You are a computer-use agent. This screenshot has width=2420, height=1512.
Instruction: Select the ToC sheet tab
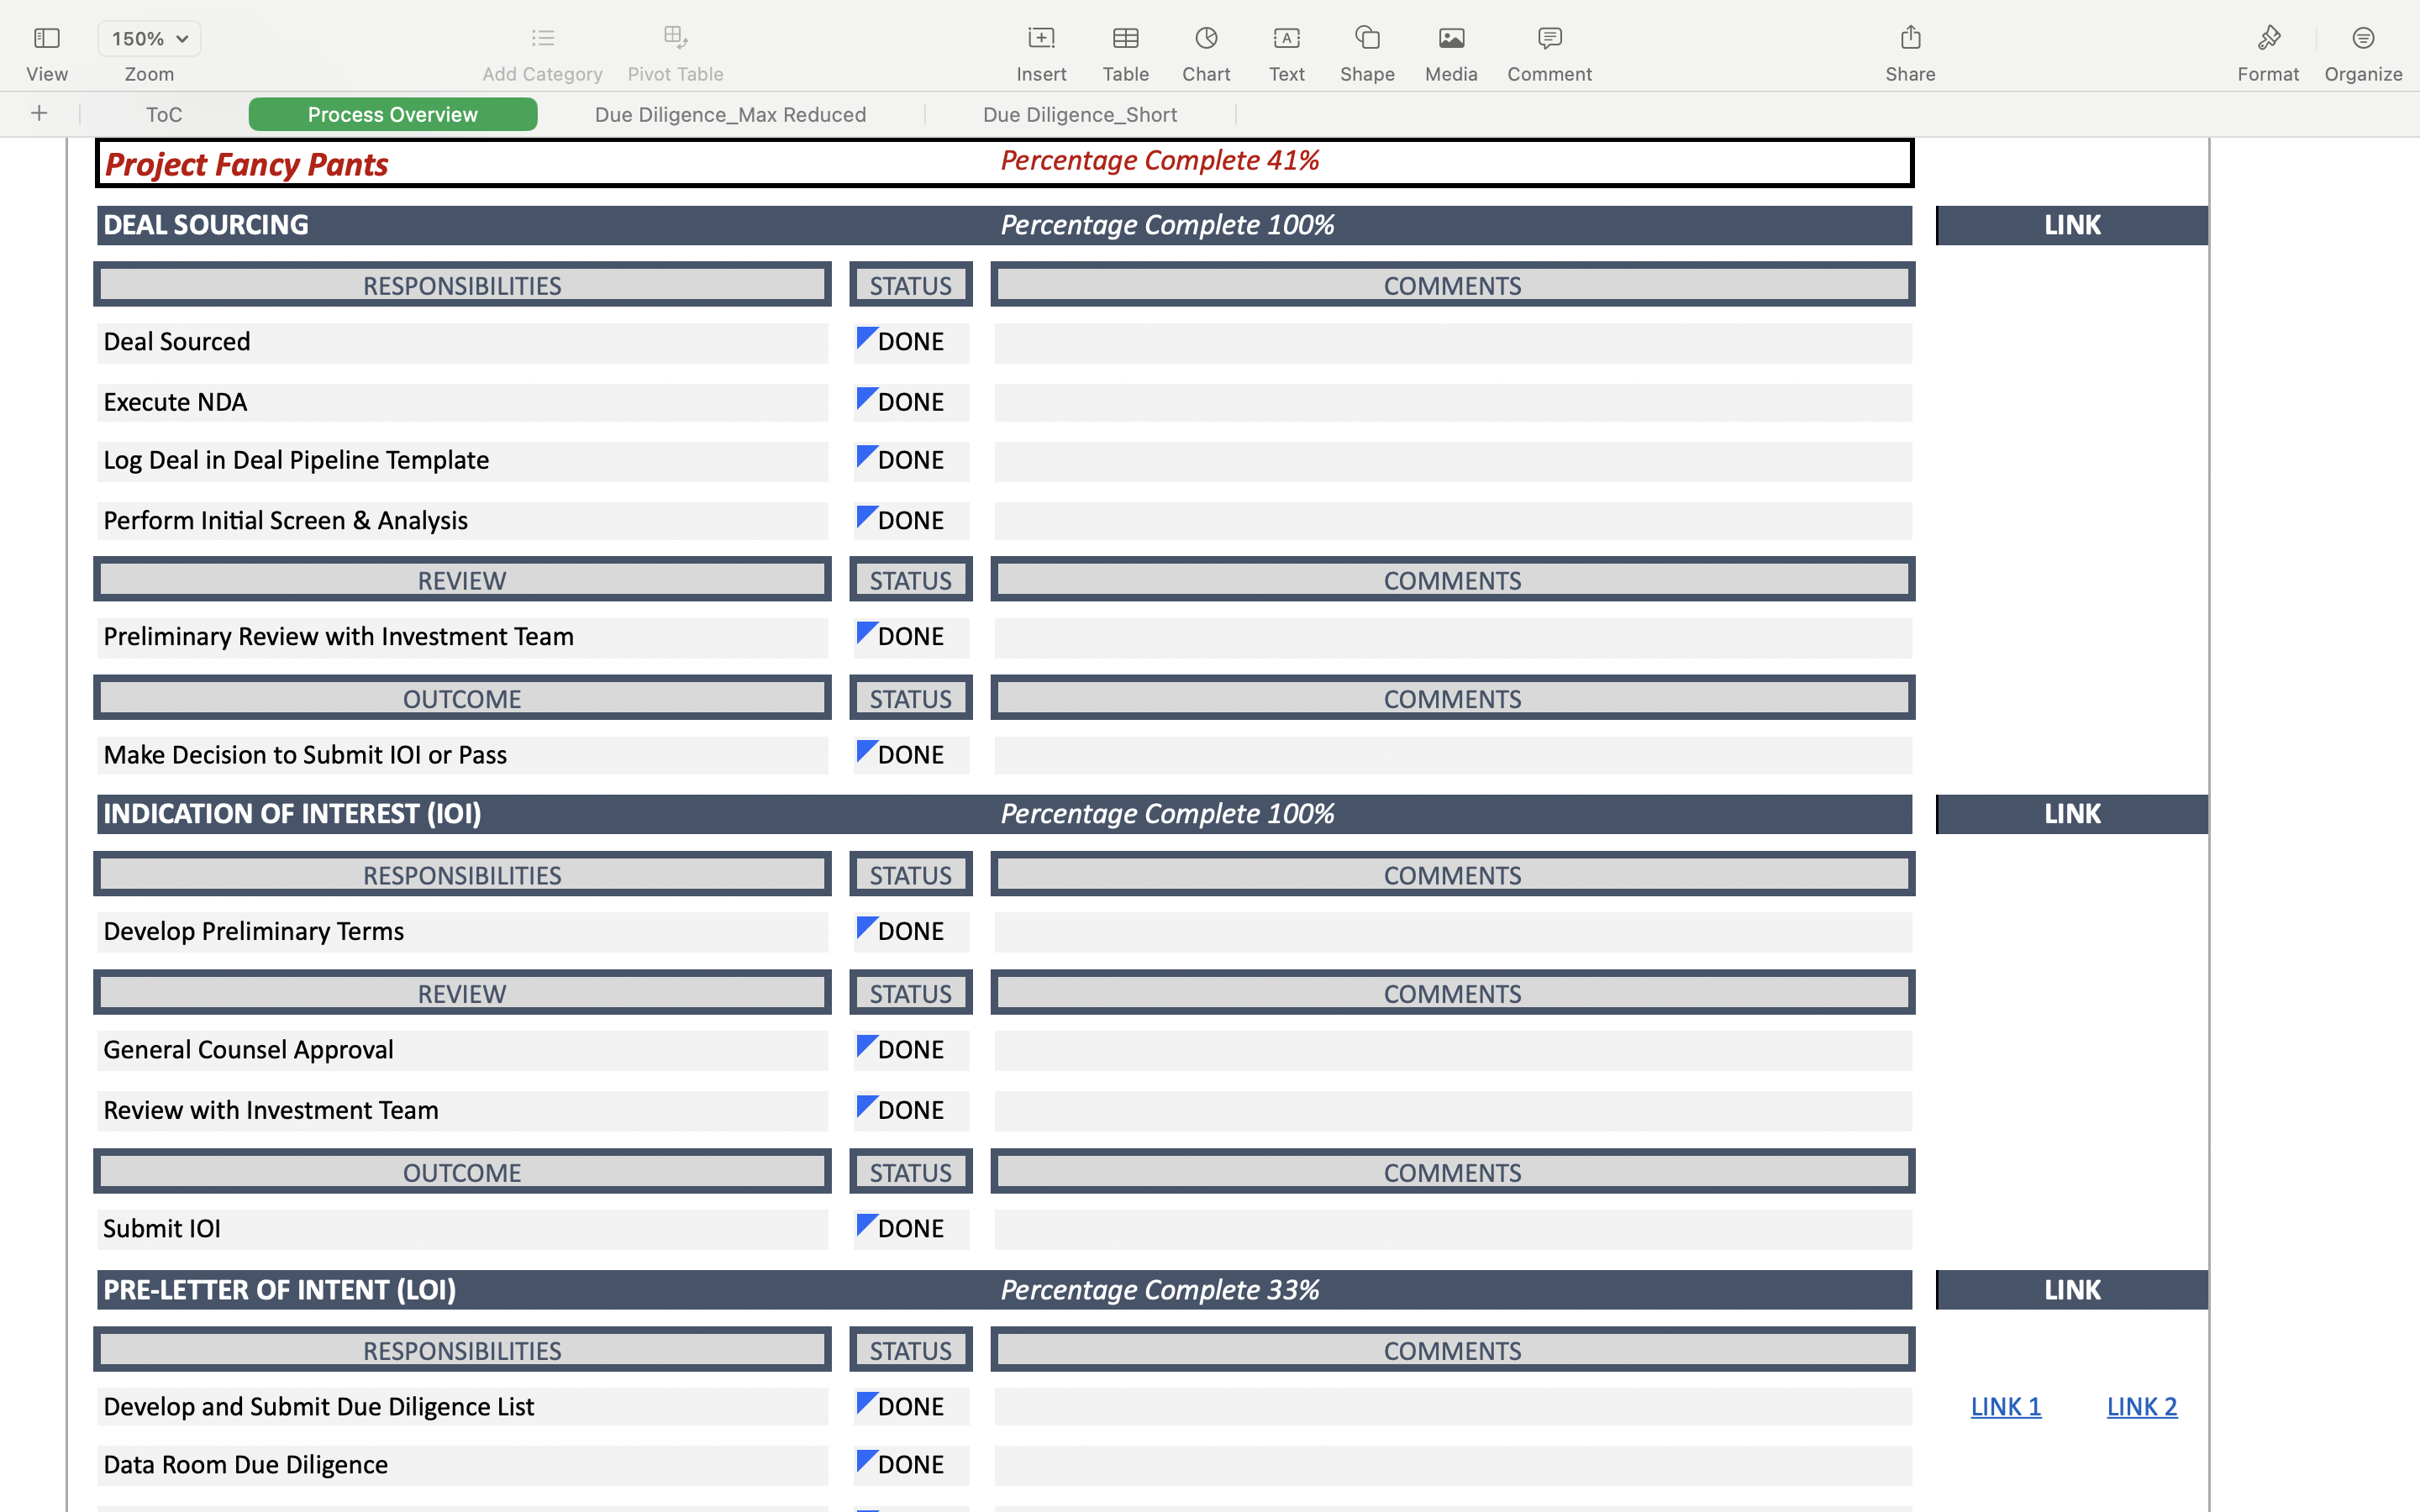[162, 114]
